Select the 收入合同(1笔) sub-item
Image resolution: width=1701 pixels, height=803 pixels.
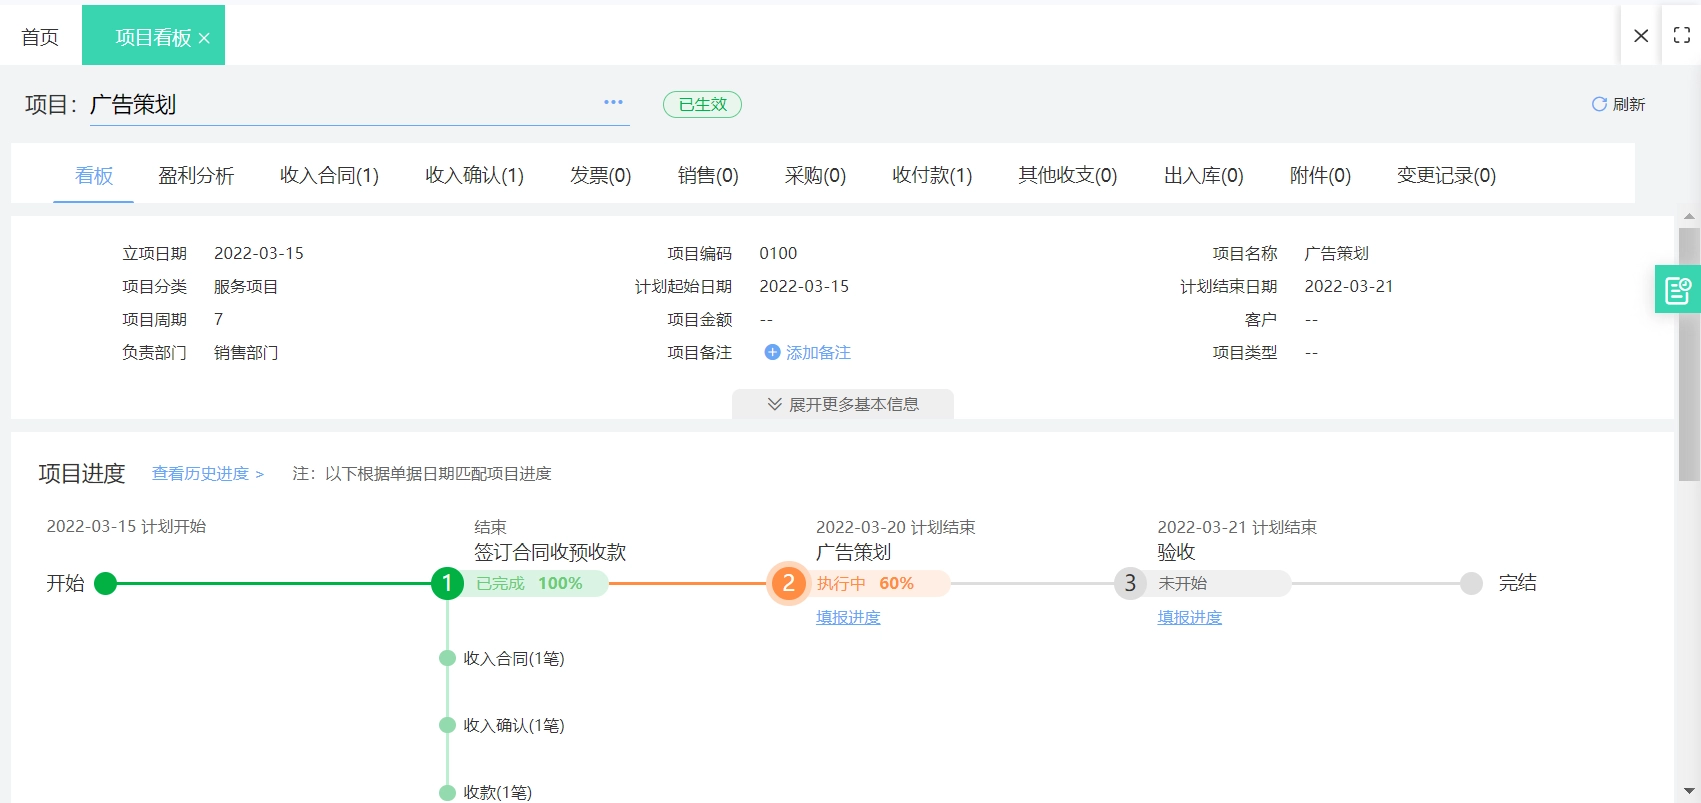coord(513,658)
